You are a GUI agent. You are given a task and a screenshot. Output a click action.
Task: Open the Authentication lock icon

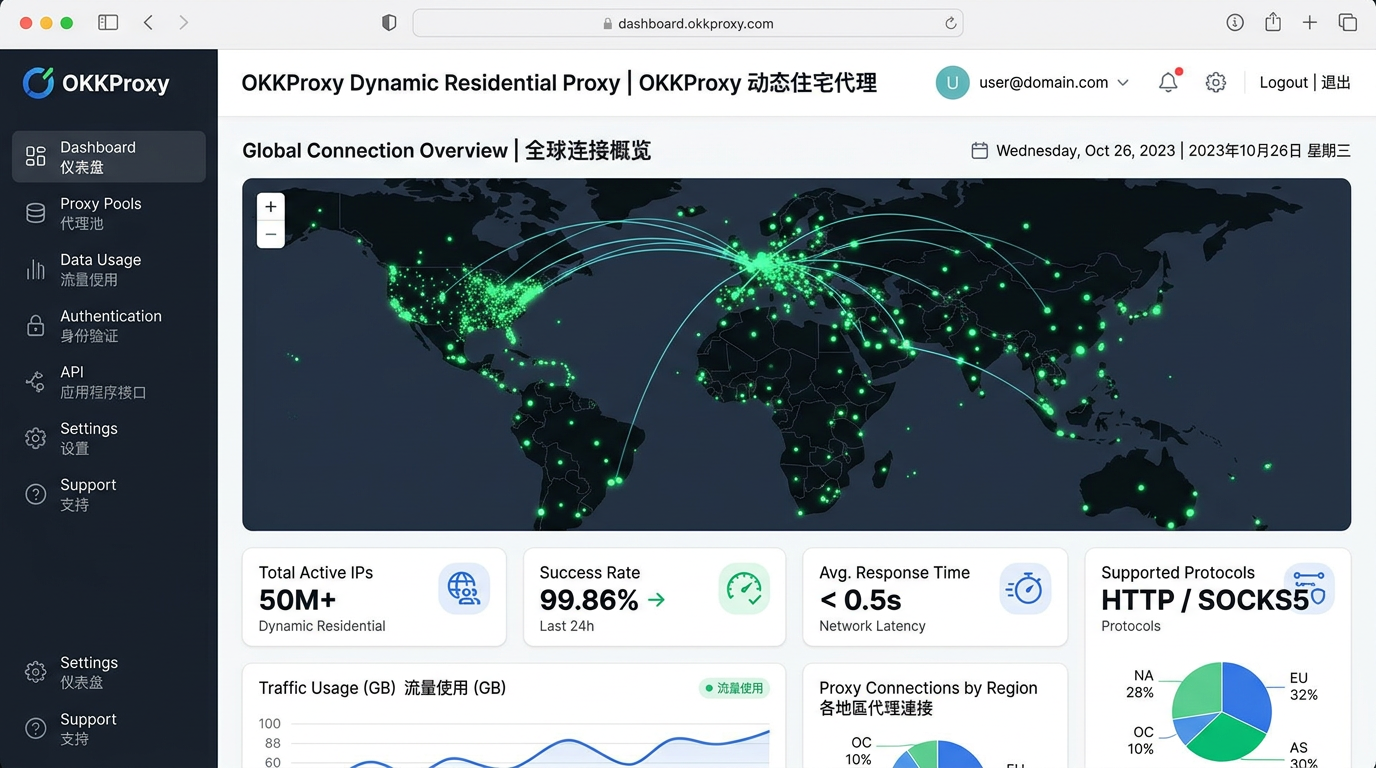[35, 325]
